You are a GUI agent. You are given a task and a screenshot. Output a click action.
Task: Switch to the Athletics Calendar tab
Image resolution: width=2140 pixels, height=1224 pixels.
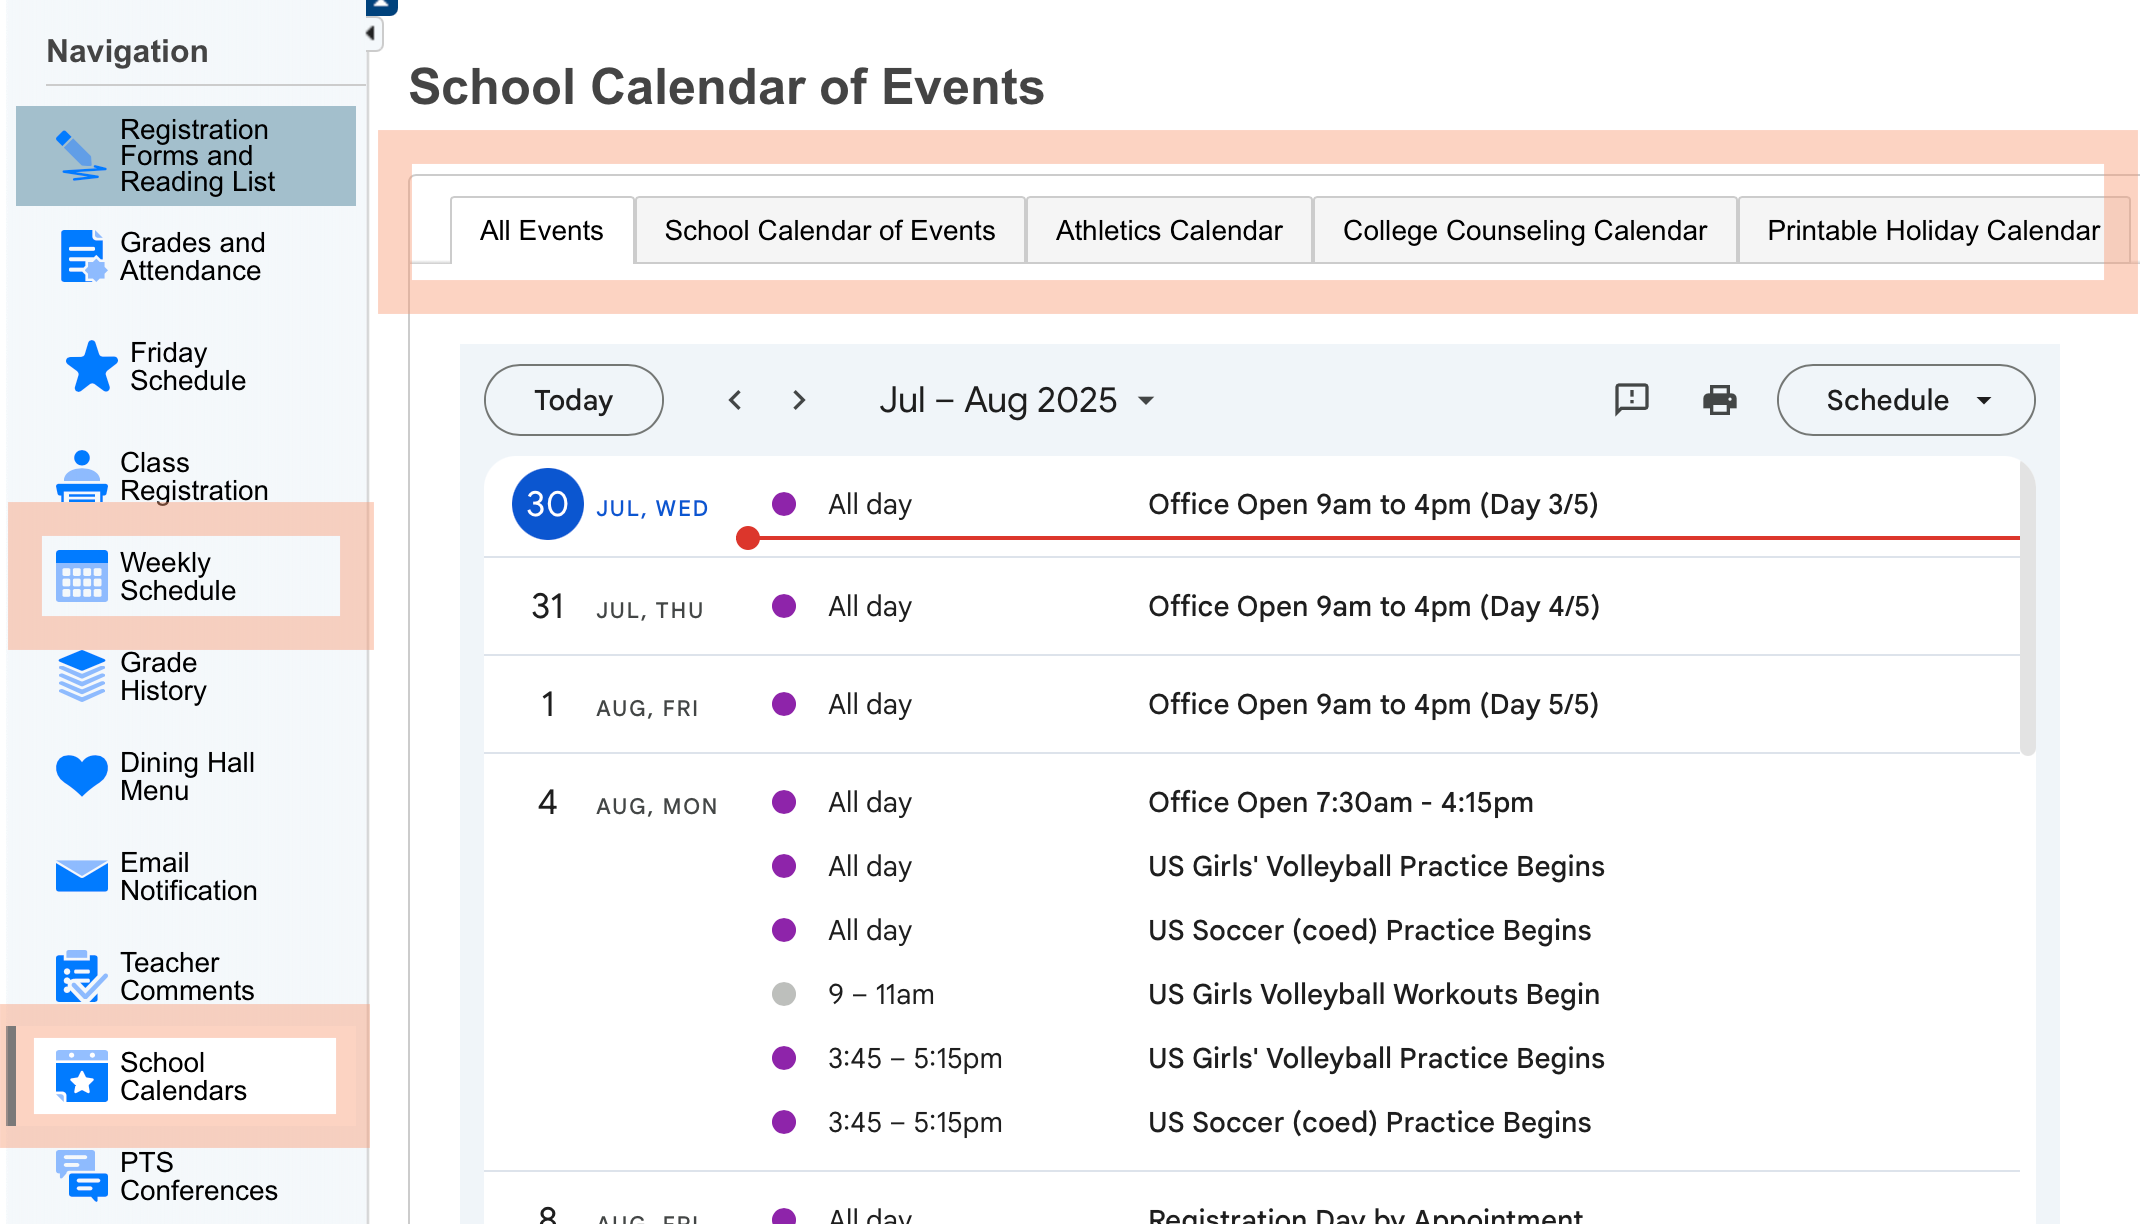tap(1168, 231)
